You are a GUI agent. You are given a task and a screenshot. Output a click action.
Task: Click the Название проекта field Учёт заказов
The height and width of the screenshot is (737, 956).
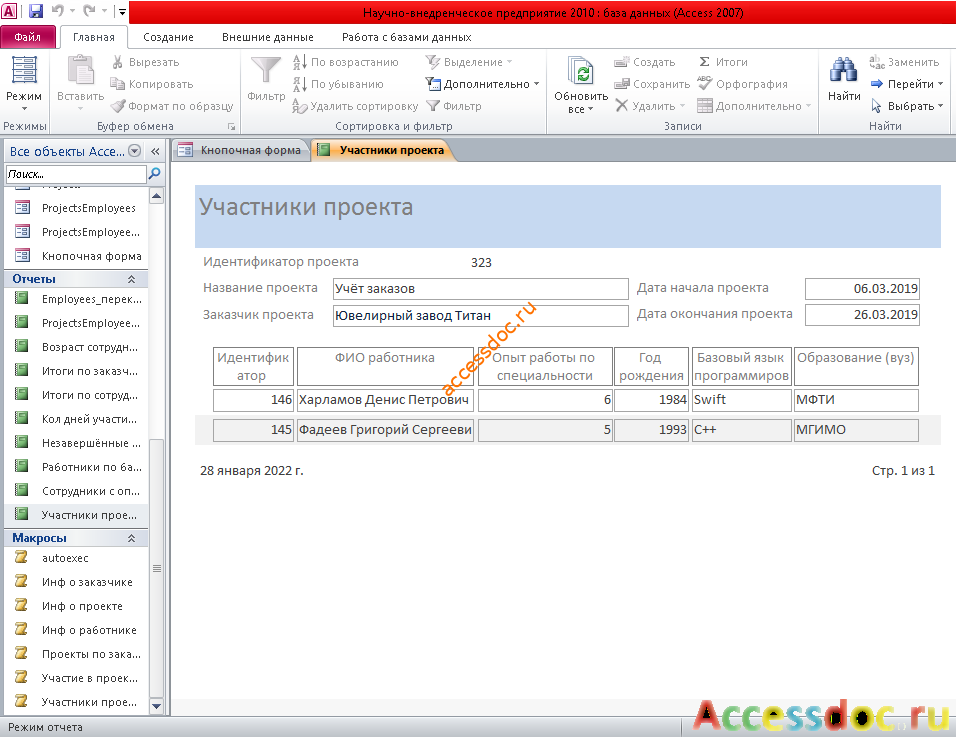coord(480,289)
